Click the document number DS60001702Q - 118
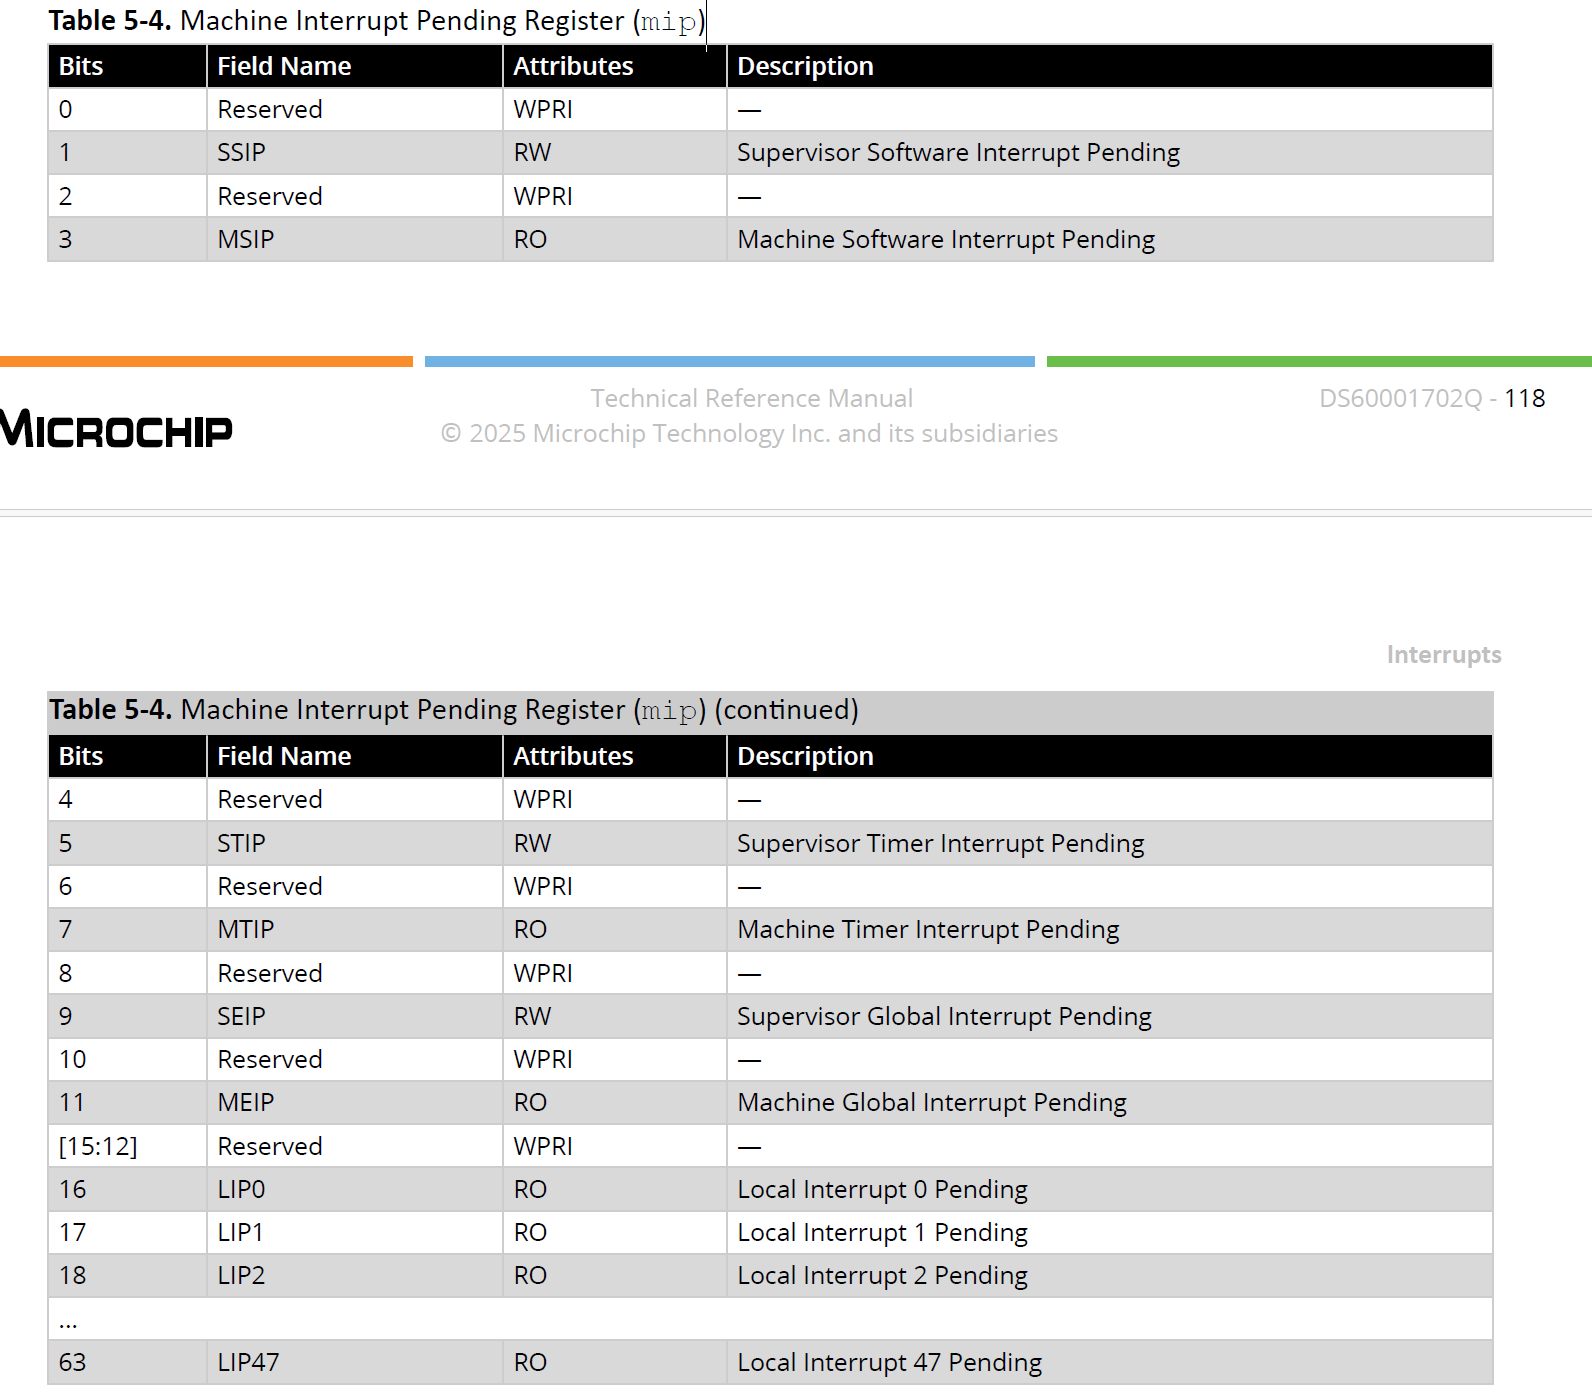This screenshot has height=1399, width=1592. (1432, 398)
